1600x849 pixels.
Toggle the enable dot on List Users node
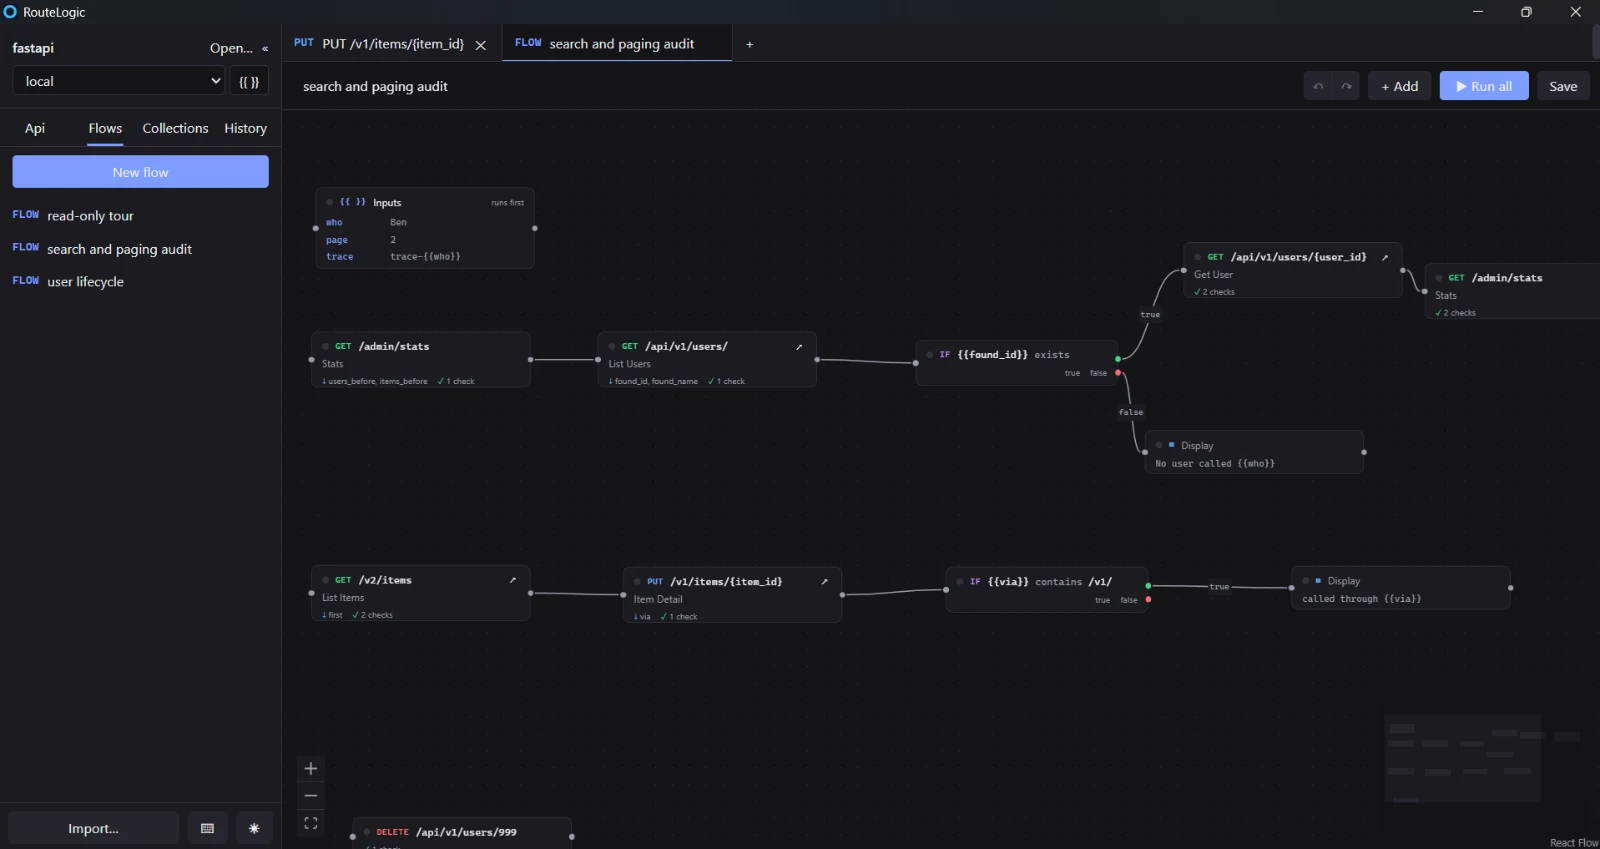point(612,346)
